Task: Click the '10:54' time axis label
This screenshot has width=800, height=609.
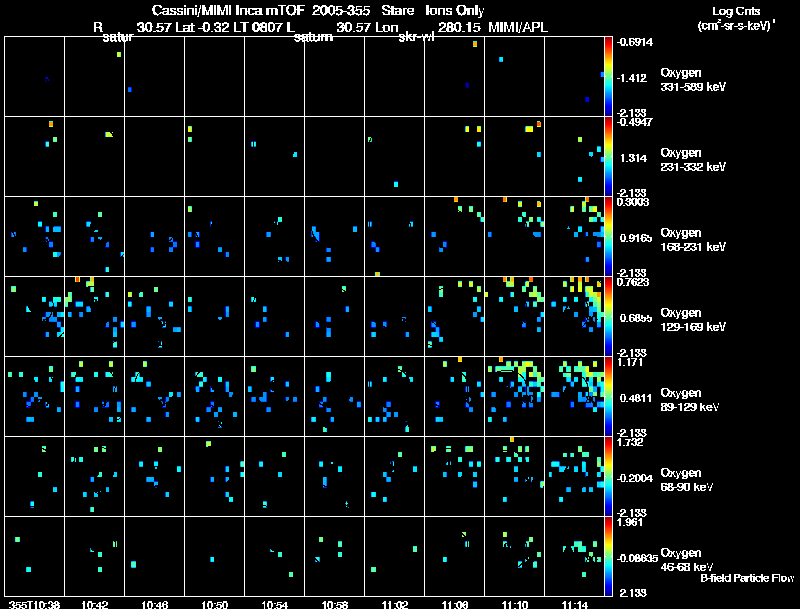Action: 274,604
